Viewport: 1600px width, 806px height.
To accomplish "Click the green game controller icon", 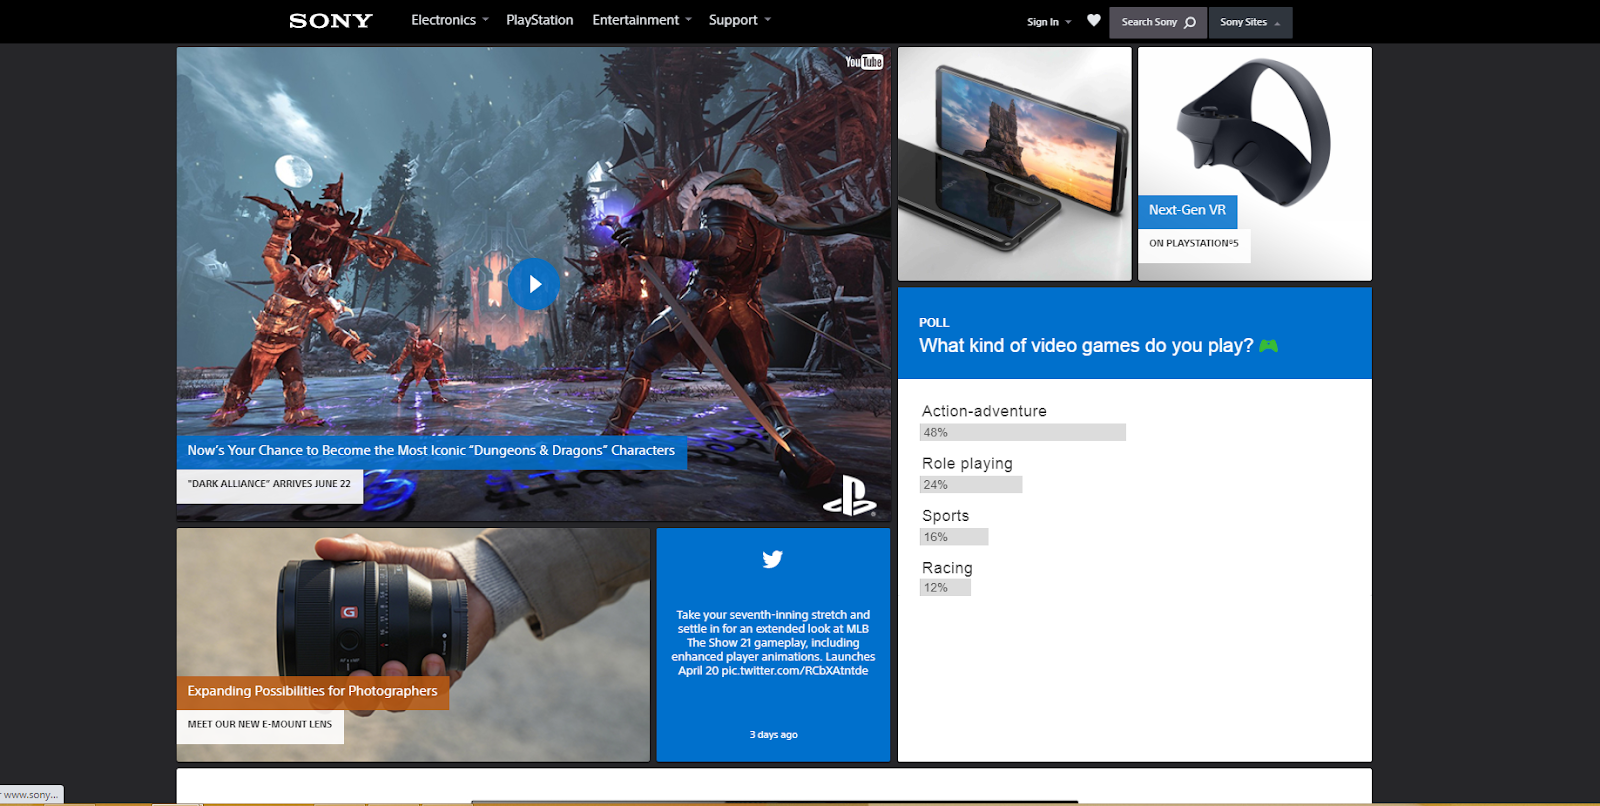I will [x=1269, y=345].
